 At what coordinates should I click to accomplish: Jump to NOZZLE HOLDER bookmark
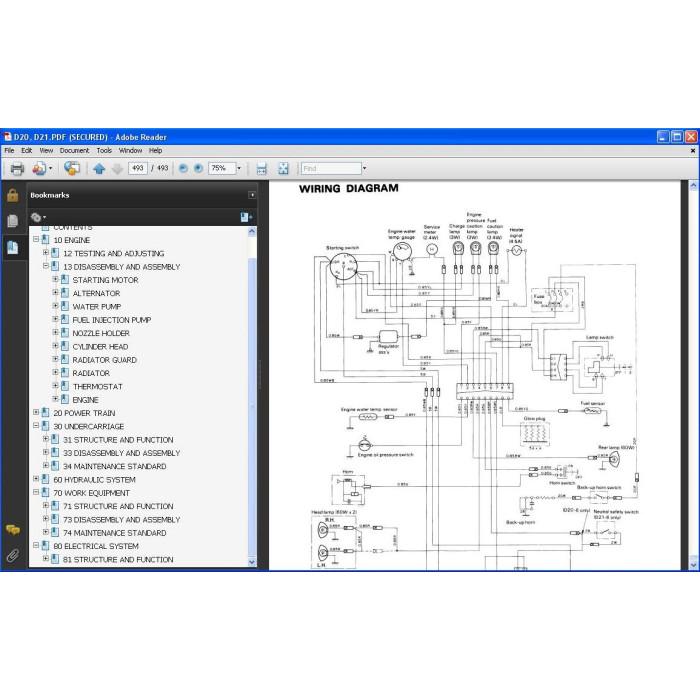[x=101, y=333]
